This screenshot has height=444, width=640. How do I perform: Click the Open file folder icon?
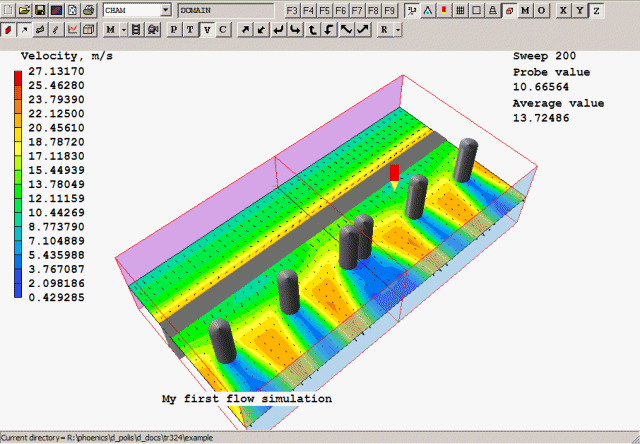tap(23, 10)
